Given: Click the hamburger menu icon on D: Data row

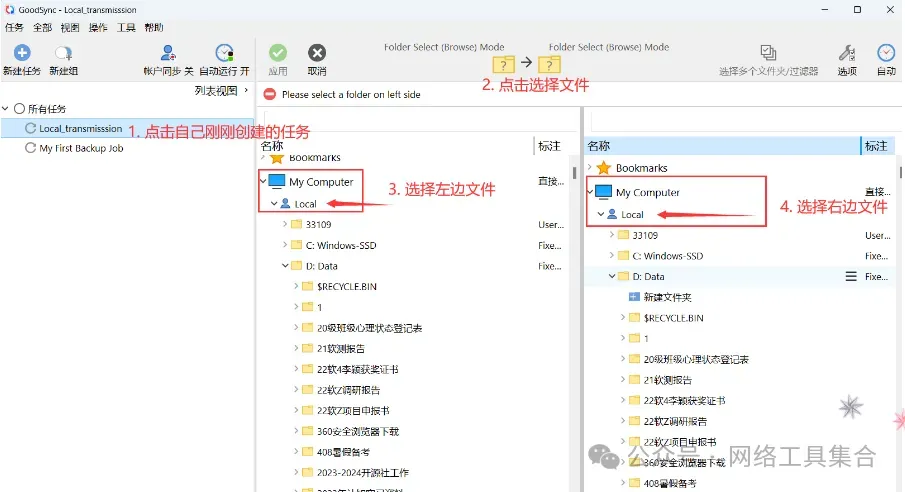Looking at the screenshot, I should coord(851,277).
